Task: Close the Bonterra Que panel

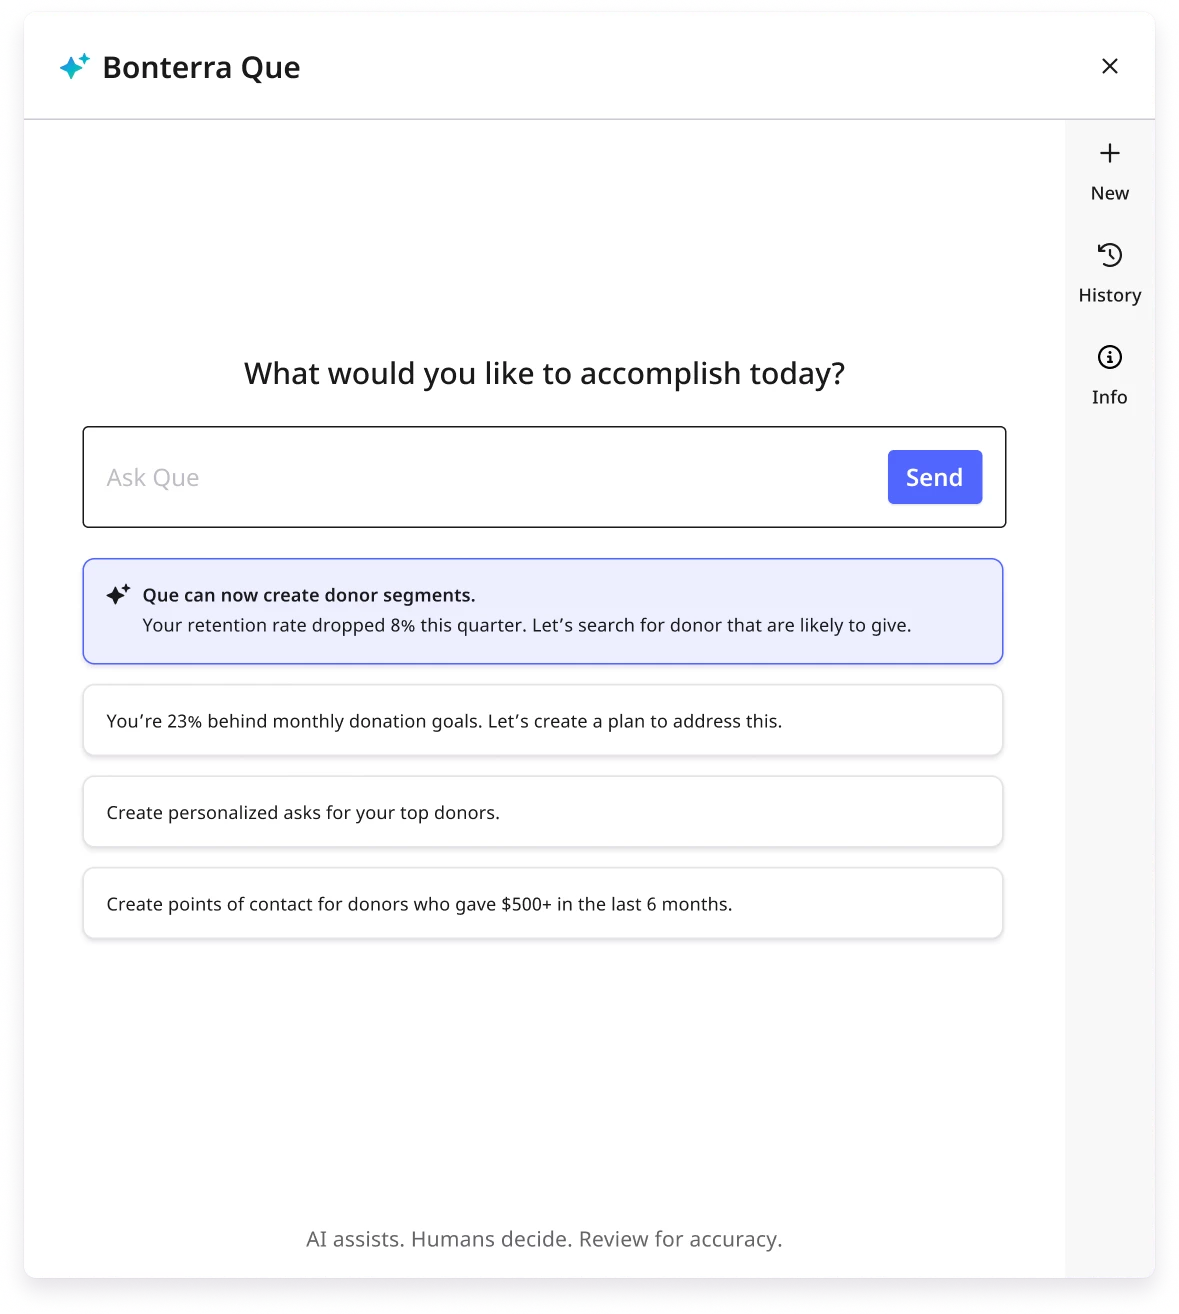Action: pos(1110,66)
